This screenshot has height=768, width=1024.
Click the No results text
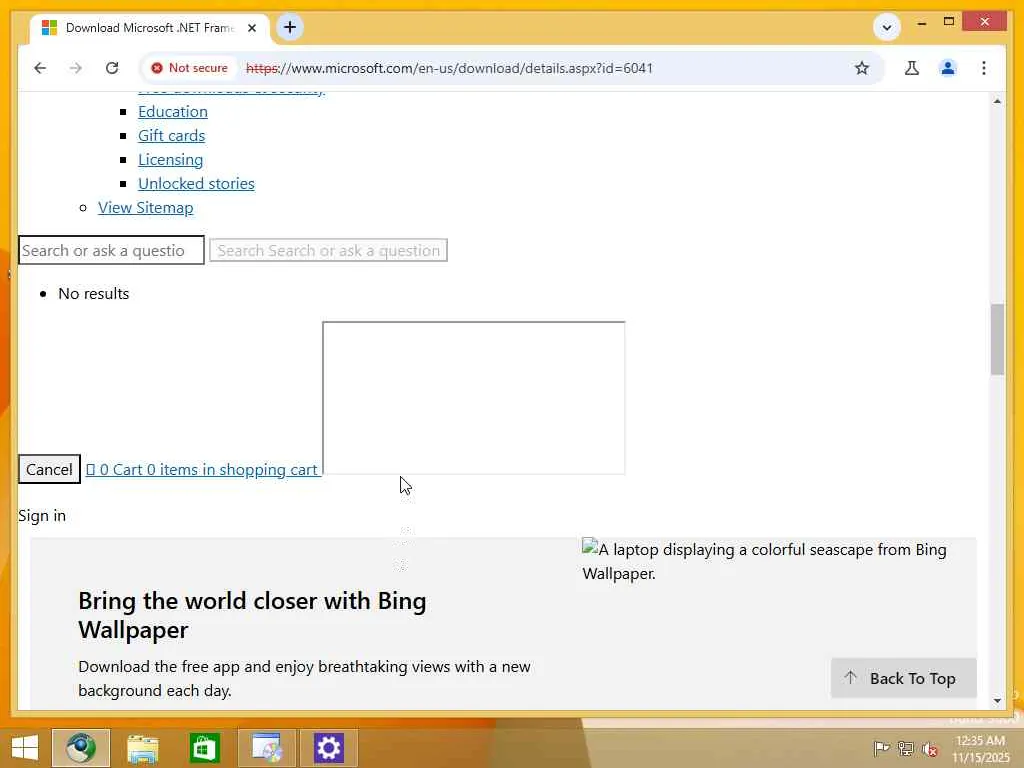tap(94, 294)
